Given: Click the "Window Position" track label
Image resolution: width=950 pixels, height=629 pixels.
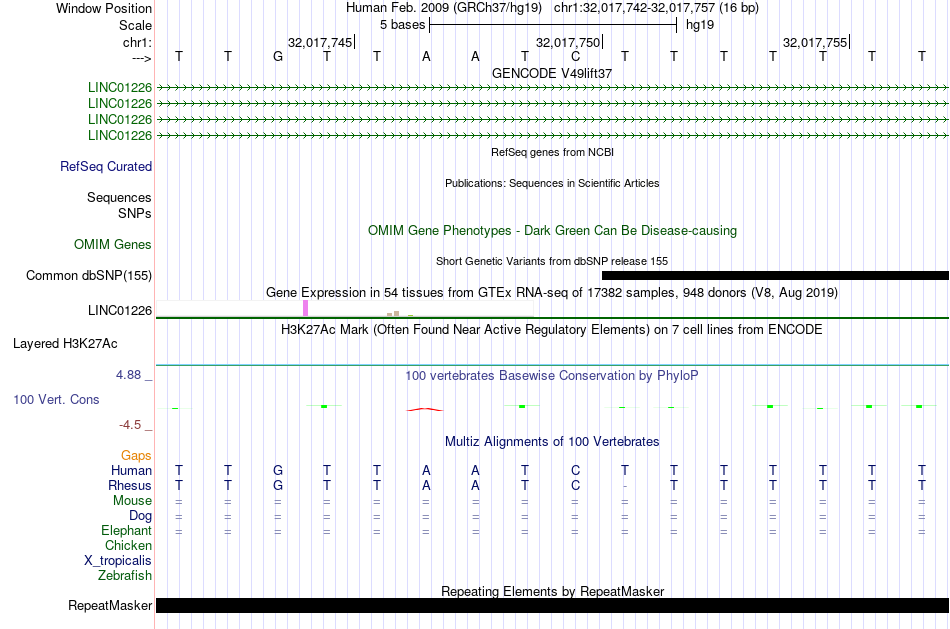Looking at the screenshot, I should point(104,8).
